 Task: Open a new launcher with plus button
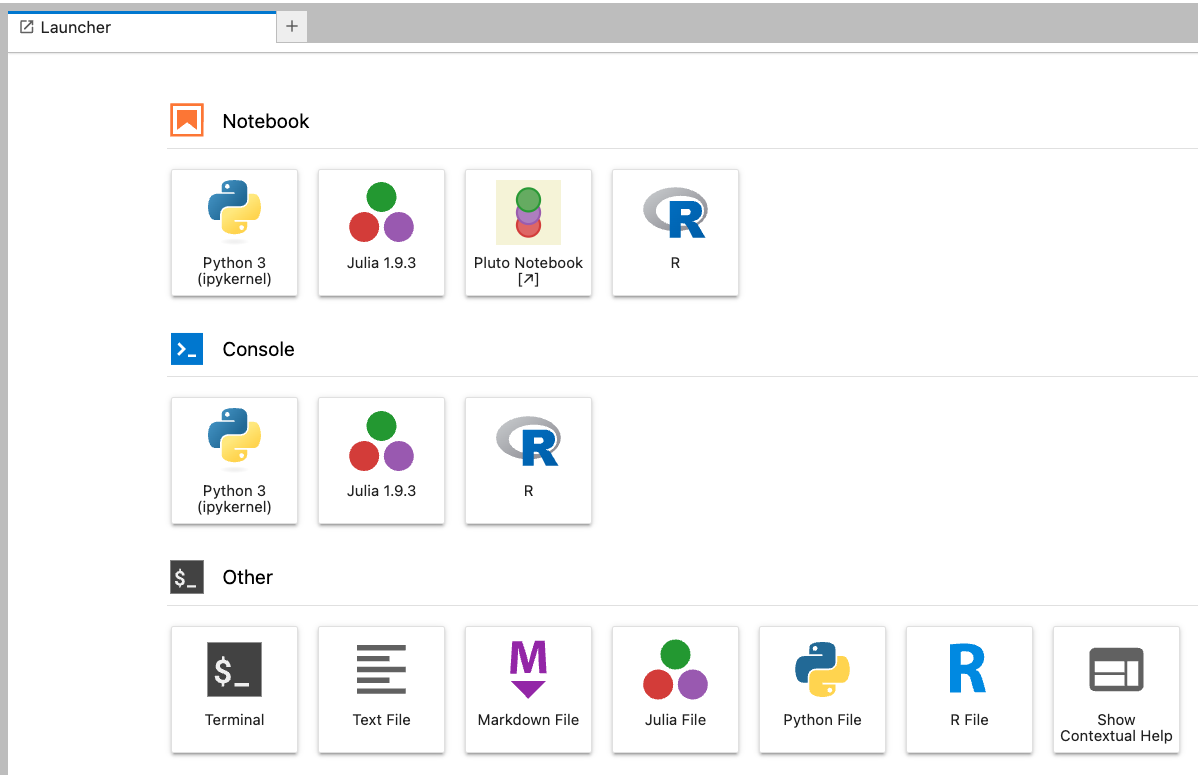pos(291,27)
